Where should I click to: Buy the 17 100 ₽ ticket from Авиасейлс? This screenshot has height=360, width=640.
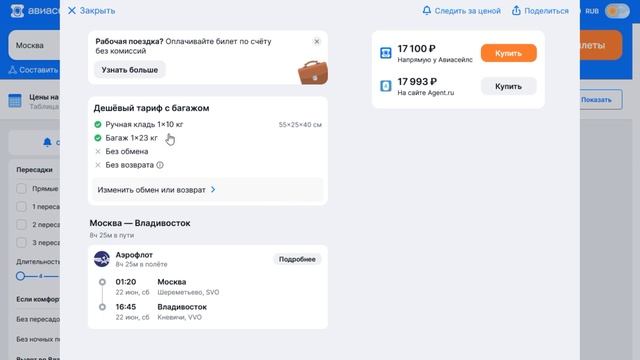coord(508,53)
